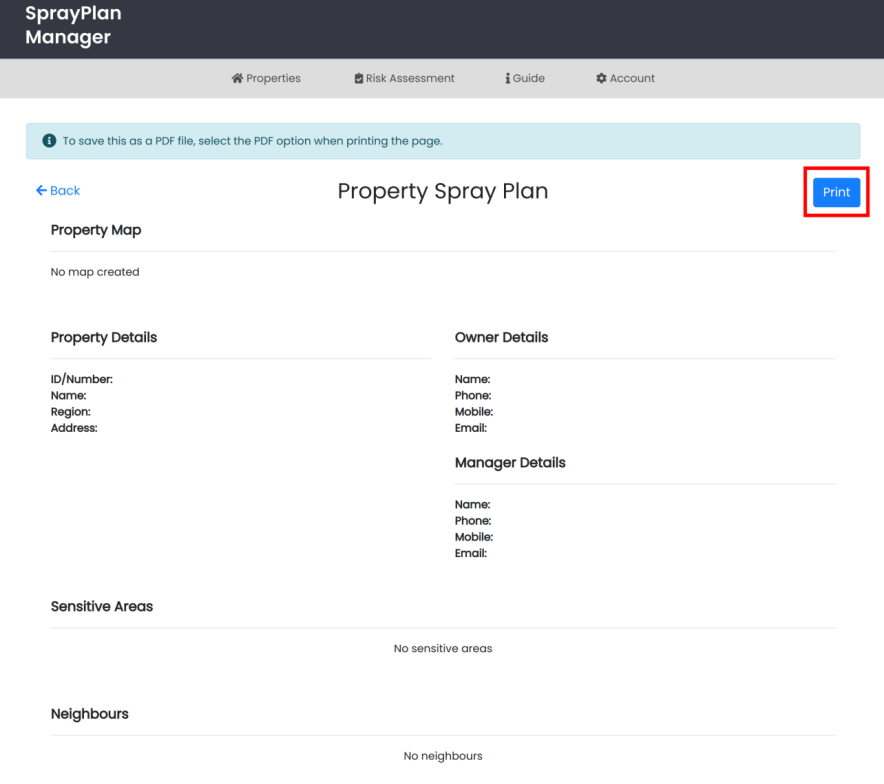
Task: Click the clipboard icon next to Risk Assessment
Action: pyautogui.click(x=358, y=78)
